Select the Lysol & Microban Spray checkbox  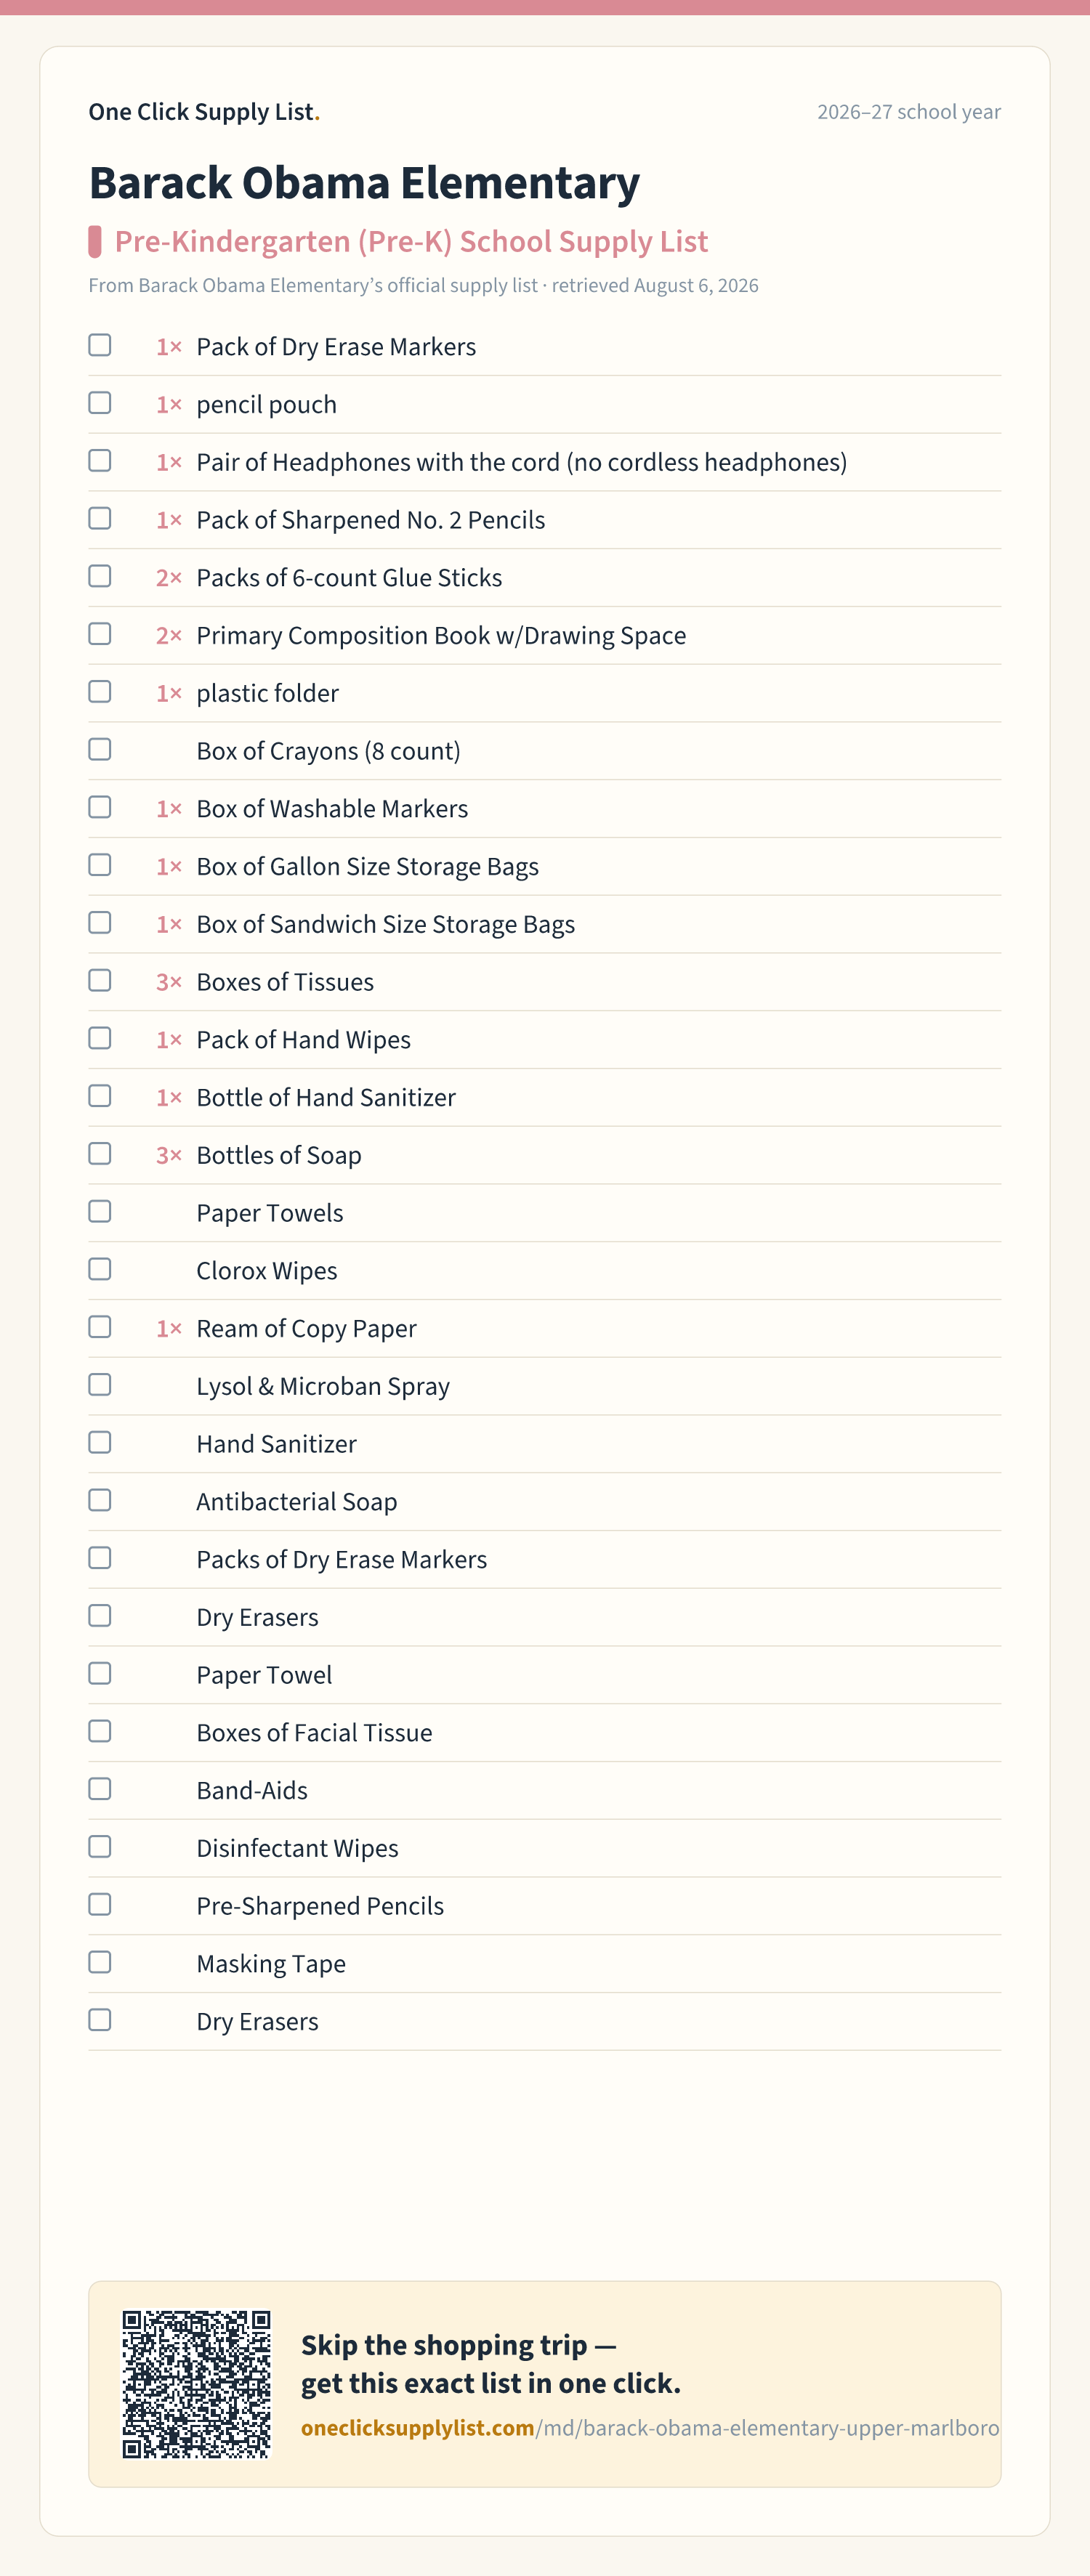click(x=100, y=1385)
